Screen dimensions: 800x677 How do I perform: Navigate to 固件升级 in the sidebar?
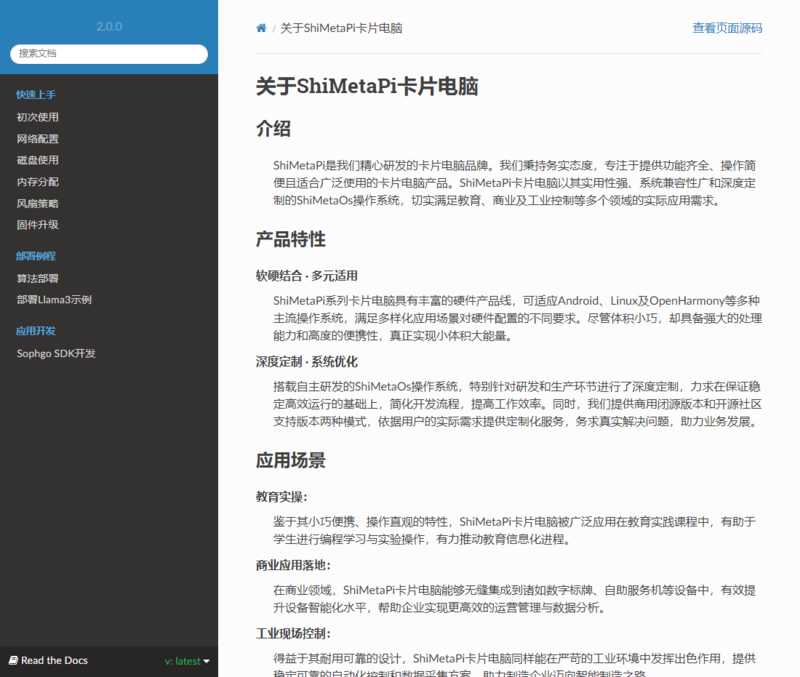coord(38,225)
